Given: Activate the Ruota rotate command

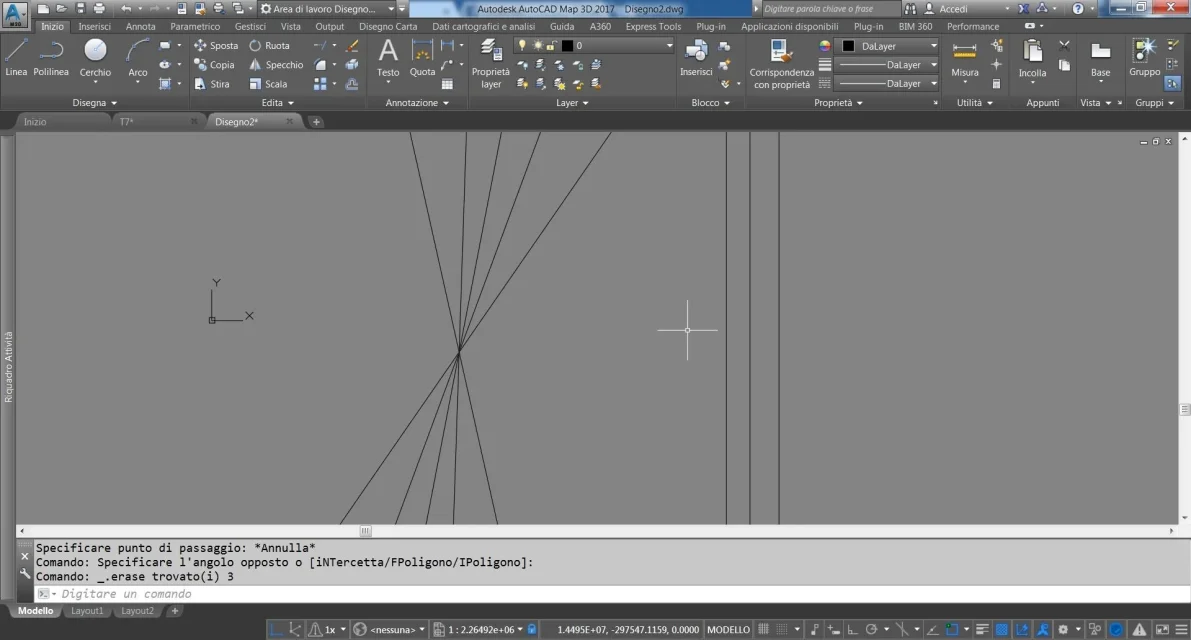Looking at the screenshot, I should point(270,46).
